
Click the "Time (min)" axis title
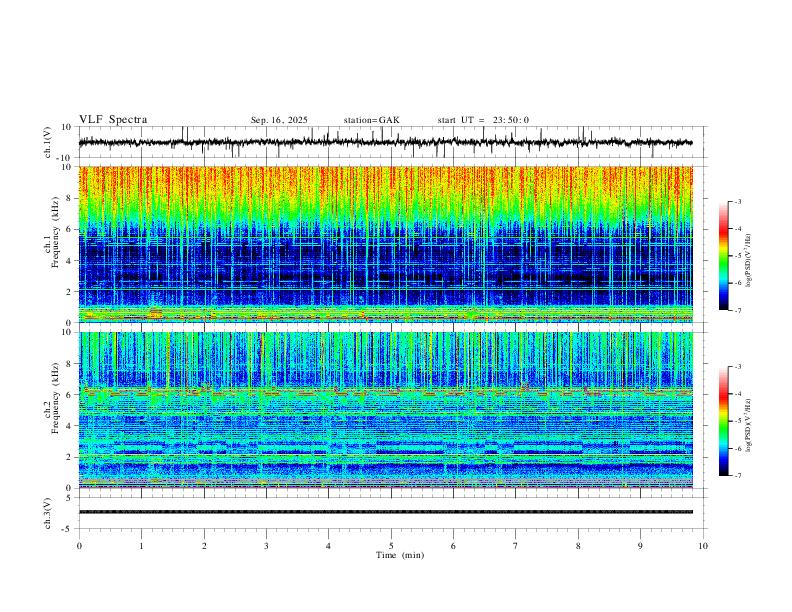click(400, 555)
